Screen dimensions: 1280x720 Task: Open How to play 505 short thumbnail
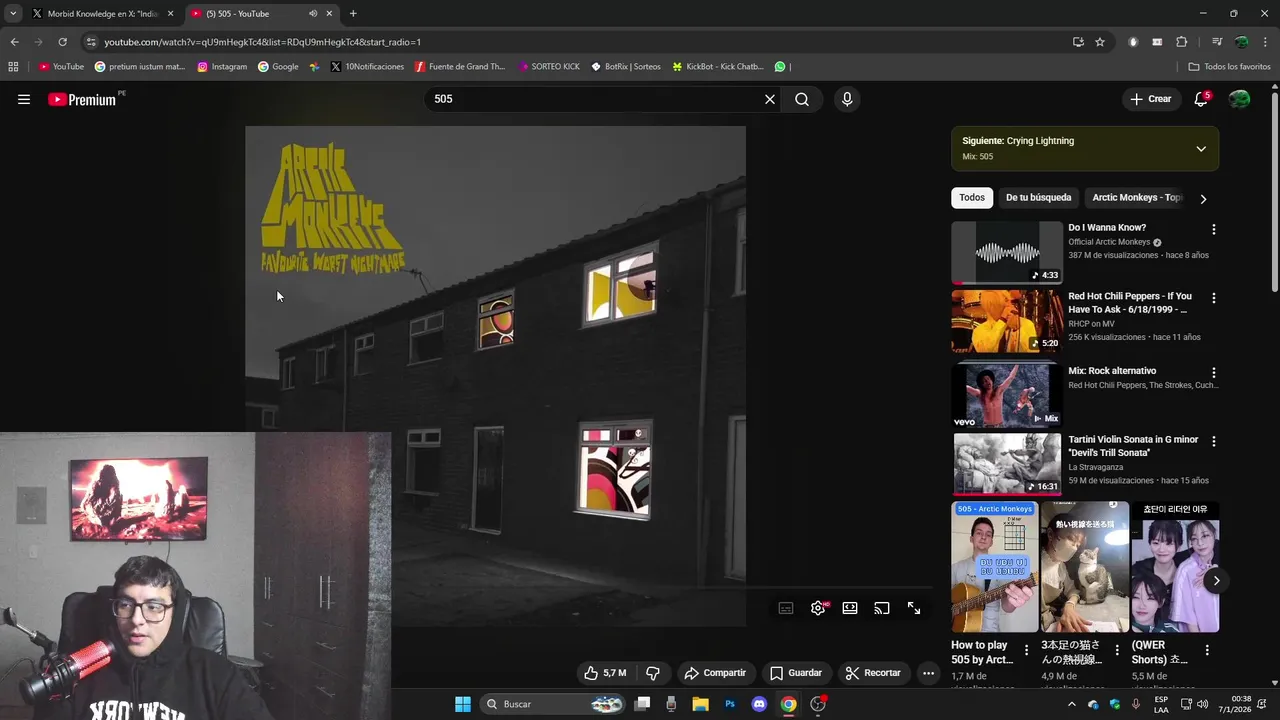995,567
